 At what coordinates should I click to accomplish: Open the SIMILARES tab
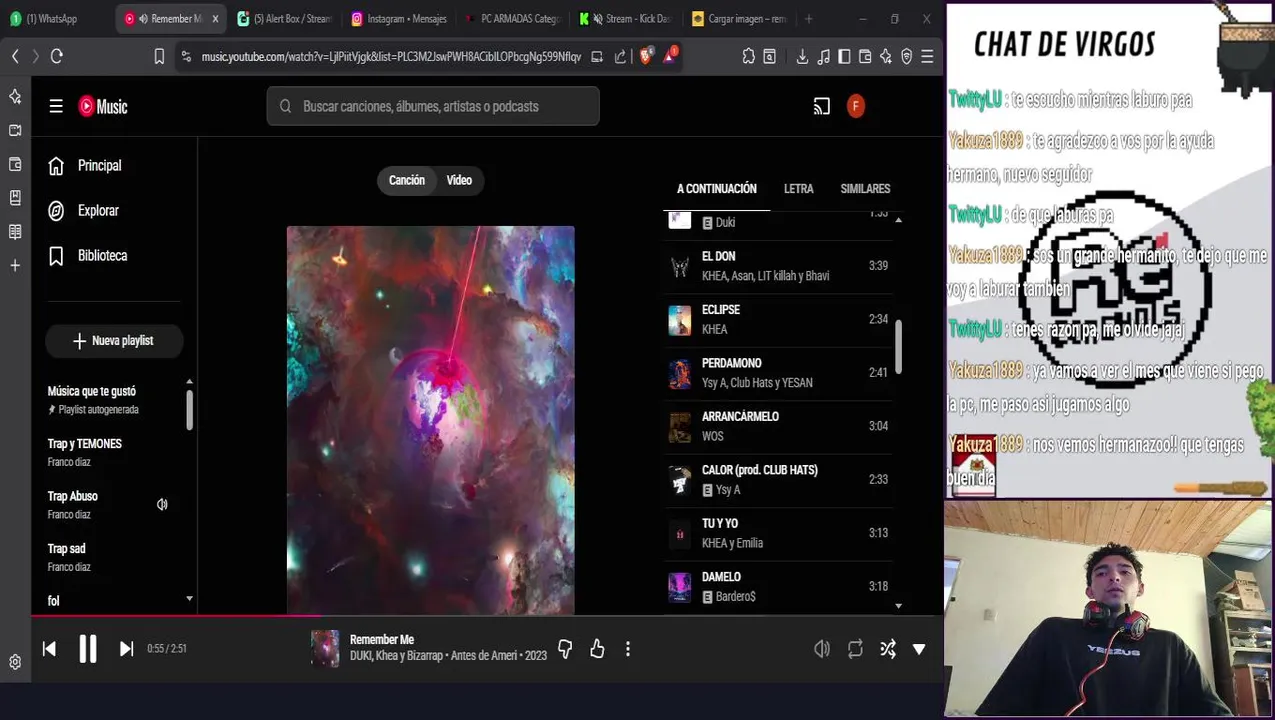[865, 188]
